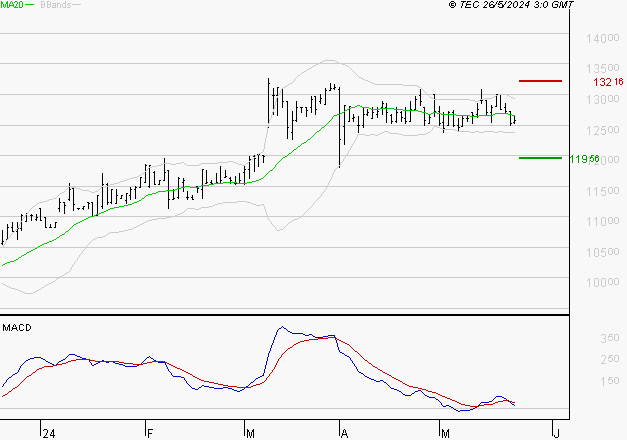Click the F (February) time axis marker
627x440 pixels.
pyautogui.click(x=150, y=434)
